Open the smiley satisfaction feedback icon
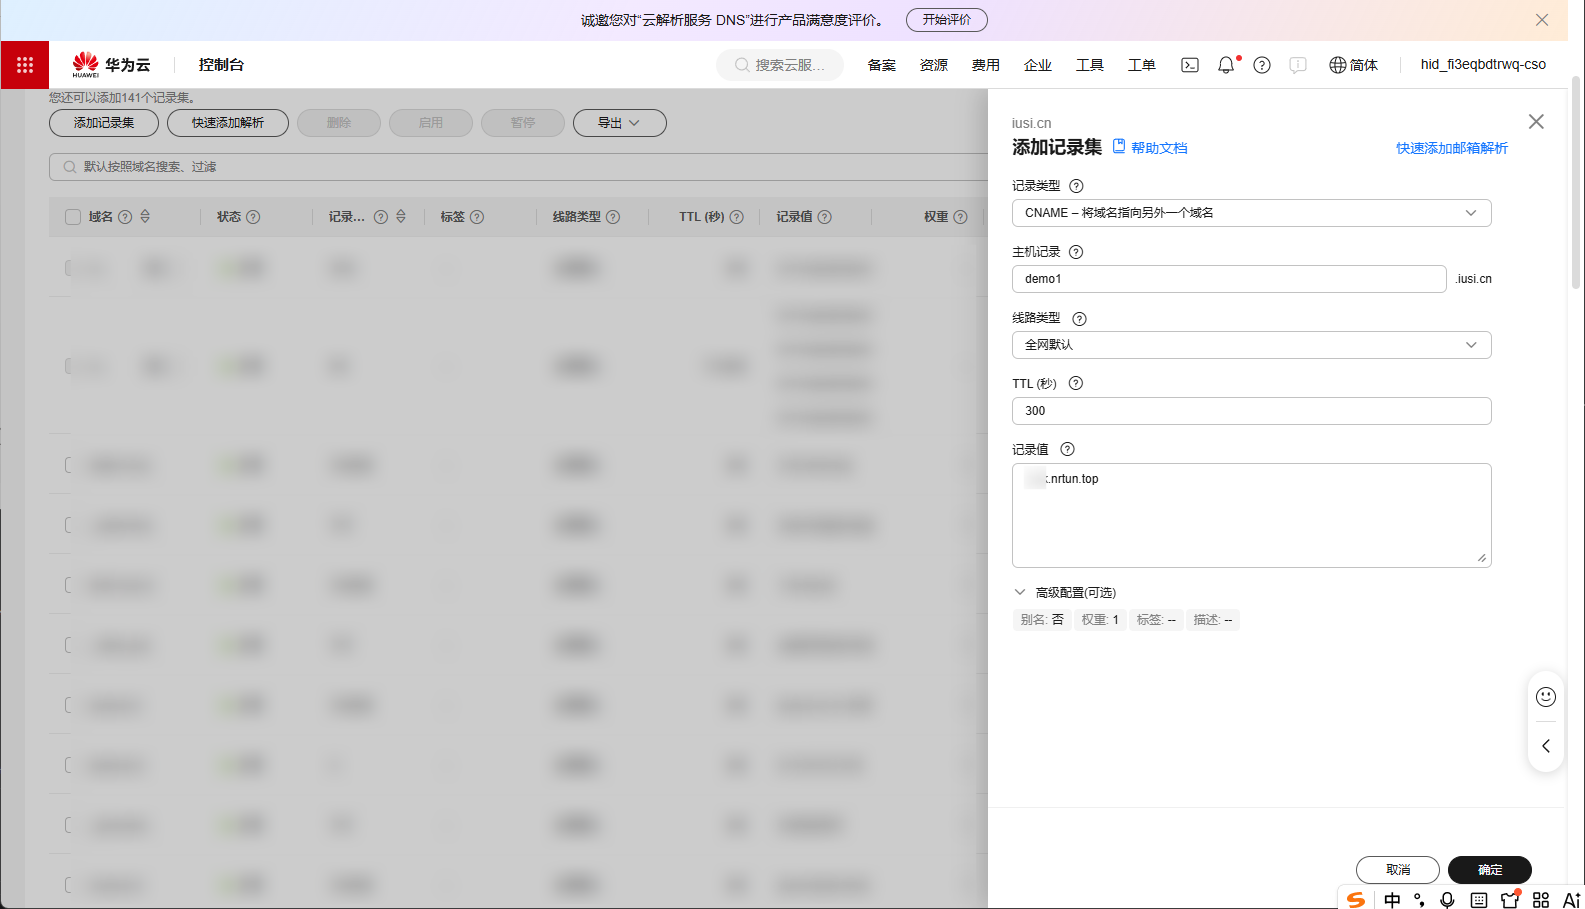 click(x=1546, y=696)
